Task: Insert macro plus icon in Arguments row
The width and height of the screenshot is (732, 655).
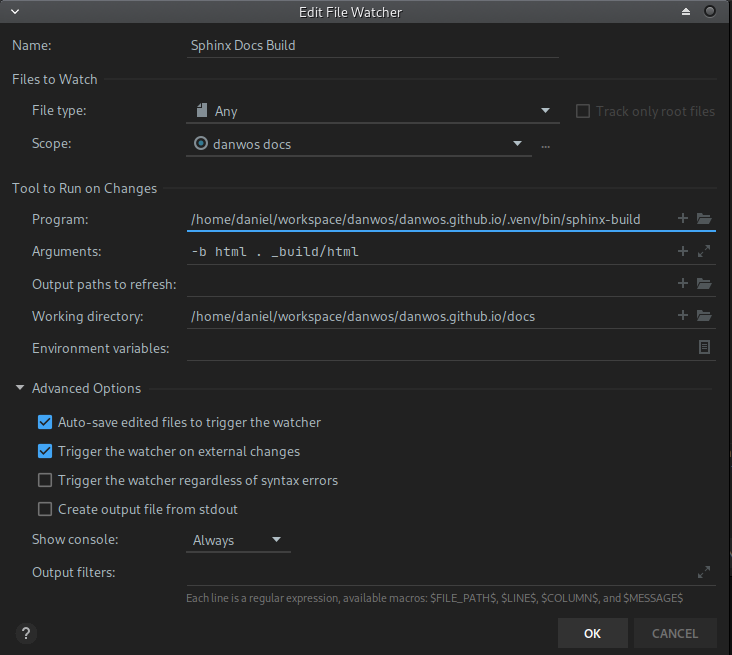Action: 683,252
